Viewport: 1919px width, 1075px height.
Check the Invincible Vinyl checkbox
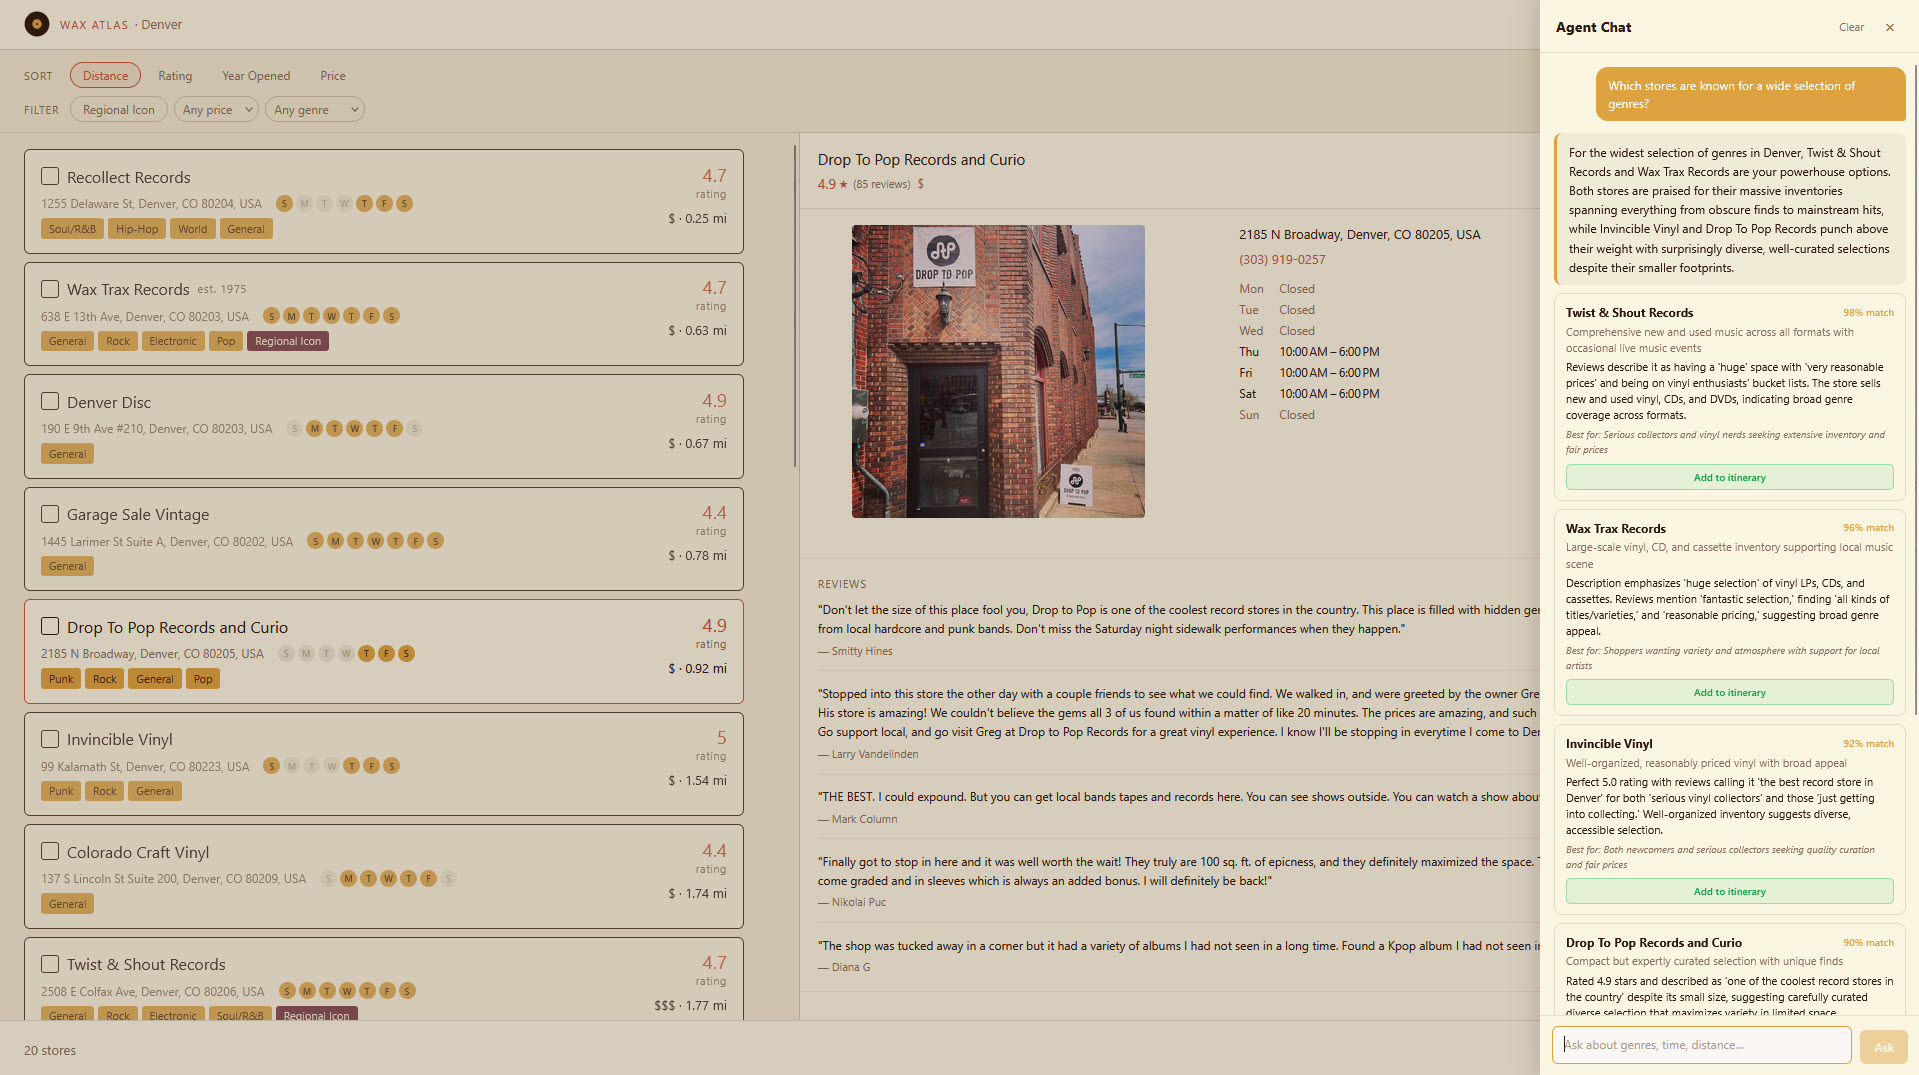[50, 739]
